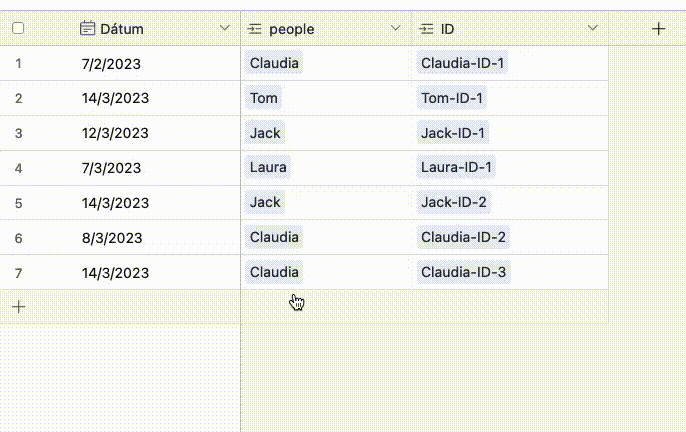Click the lookup icon beside people header
The height and width of the screenshot is (432, 686).
(x=254, y=29)
